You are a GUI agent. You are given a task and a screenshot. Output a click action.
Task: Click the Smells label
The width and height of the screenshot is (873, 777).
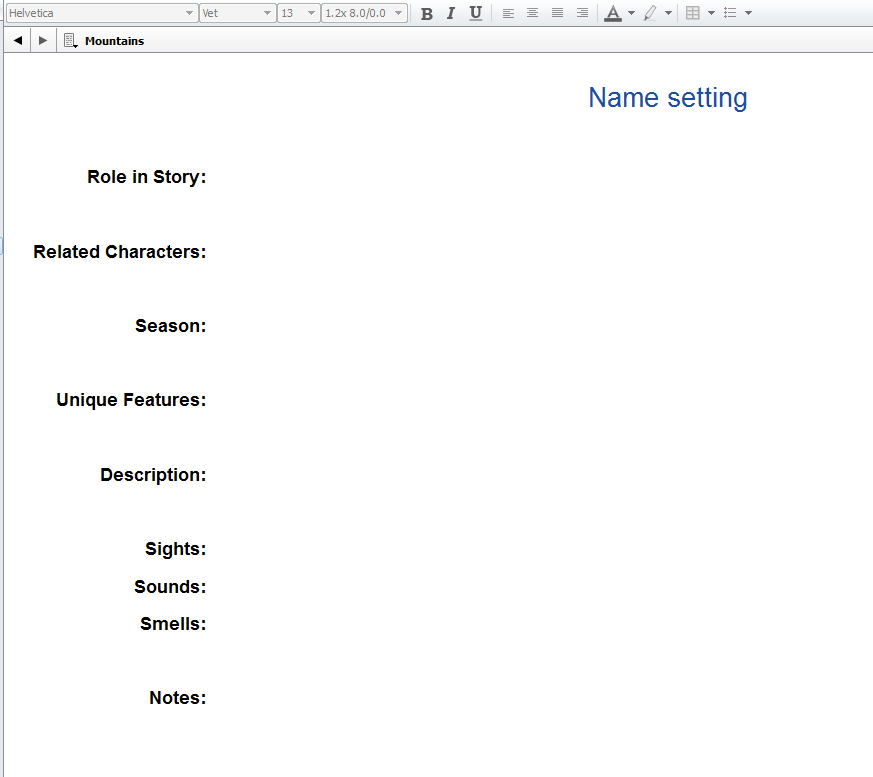tap(173, 624)
